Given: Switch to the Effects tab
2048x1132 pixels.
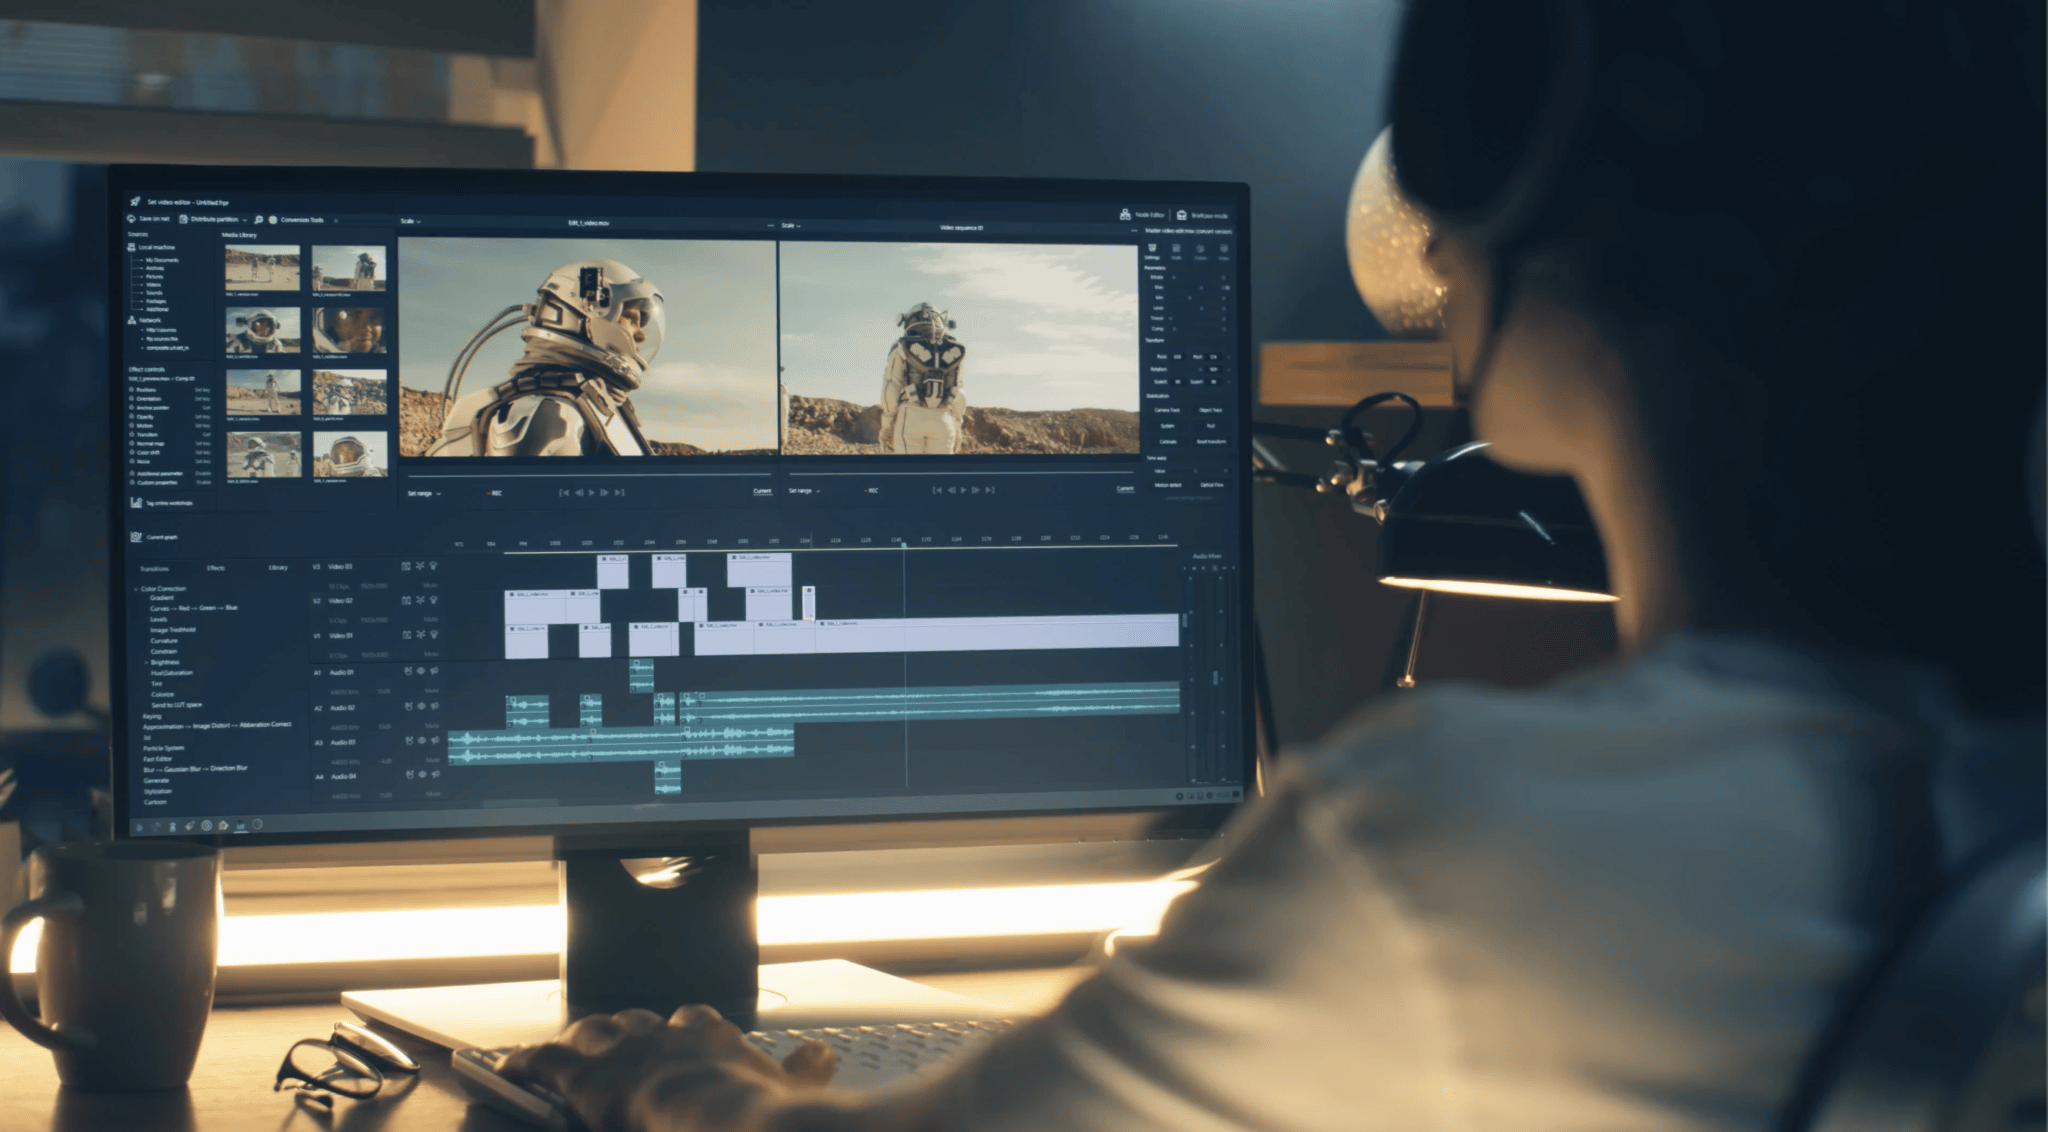Looking at the screenshot, I should (216, 569).
